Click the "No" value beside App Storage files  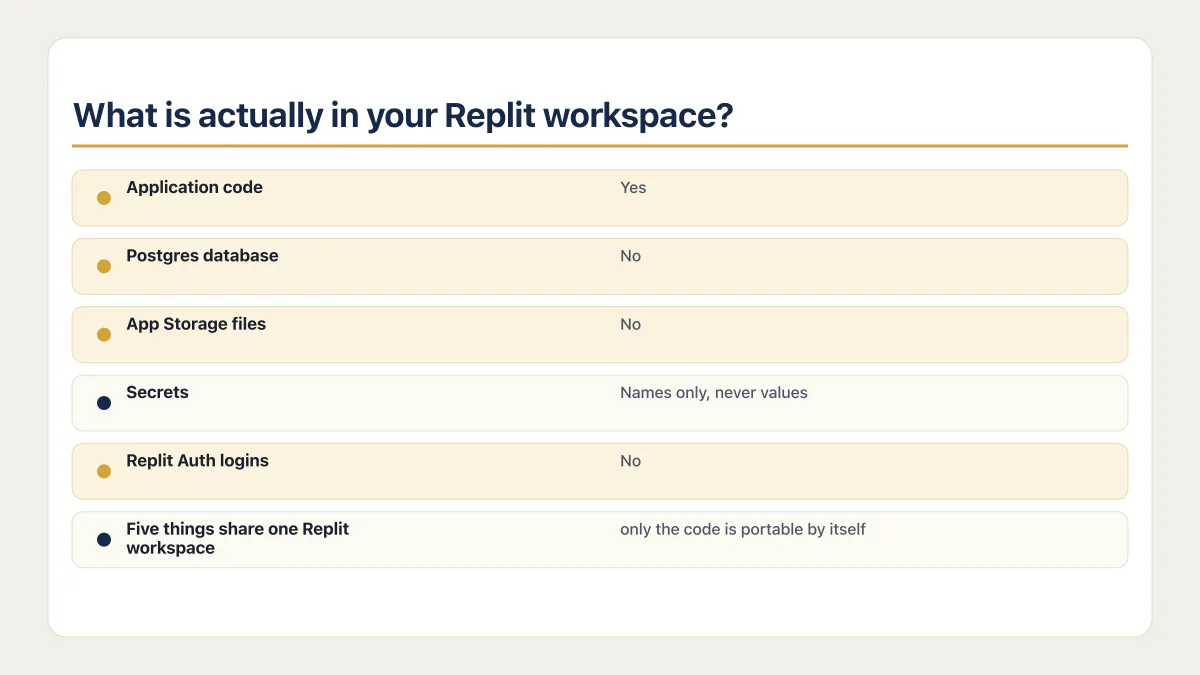[x=630, y=324]
